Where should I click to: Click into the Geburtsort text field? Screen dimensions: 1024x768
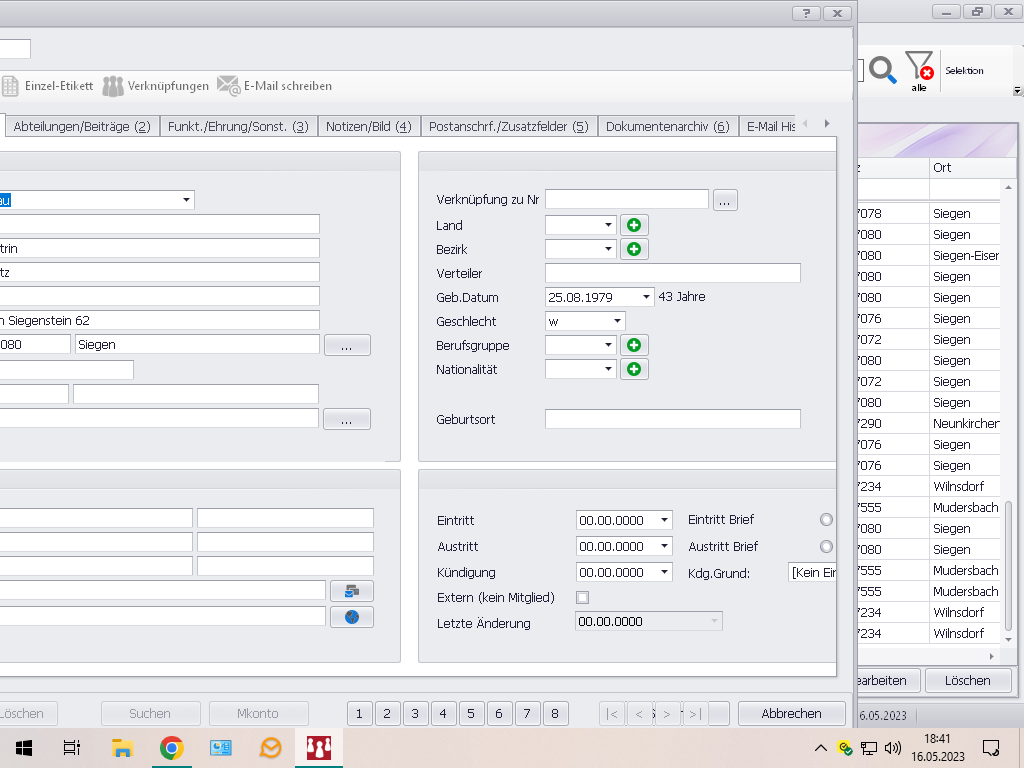(x=672, y=419)
